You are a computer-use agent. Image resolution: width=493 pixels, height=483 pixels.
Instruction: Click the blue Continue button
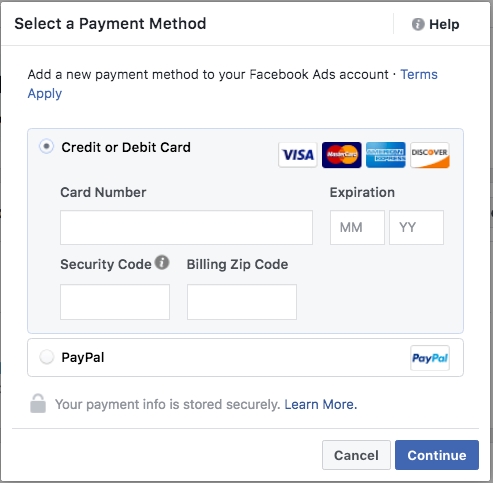click(x=437, y=455)
